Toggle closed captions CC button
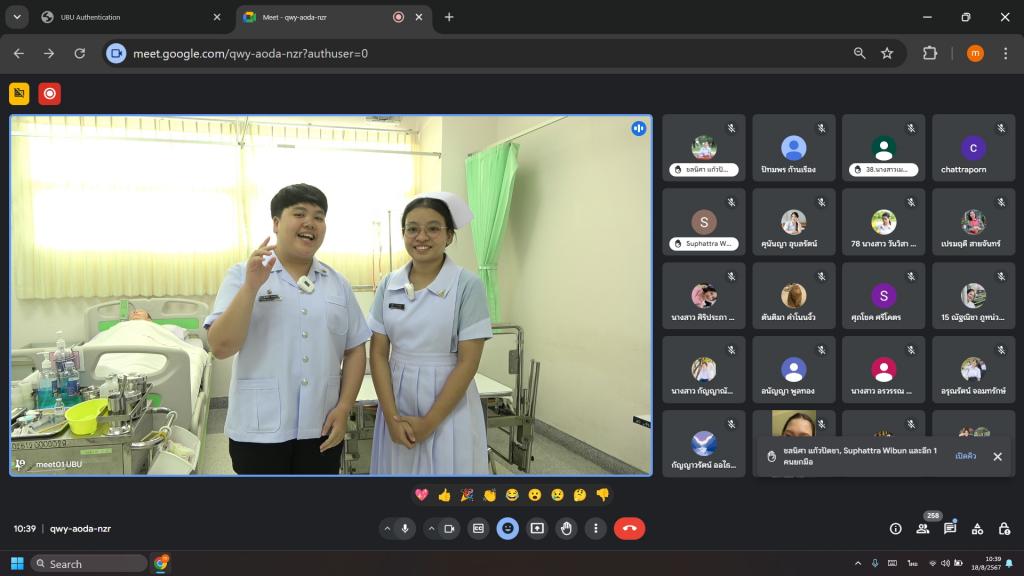The width and height of the screenshot is (1024, 576). point(478,529)
